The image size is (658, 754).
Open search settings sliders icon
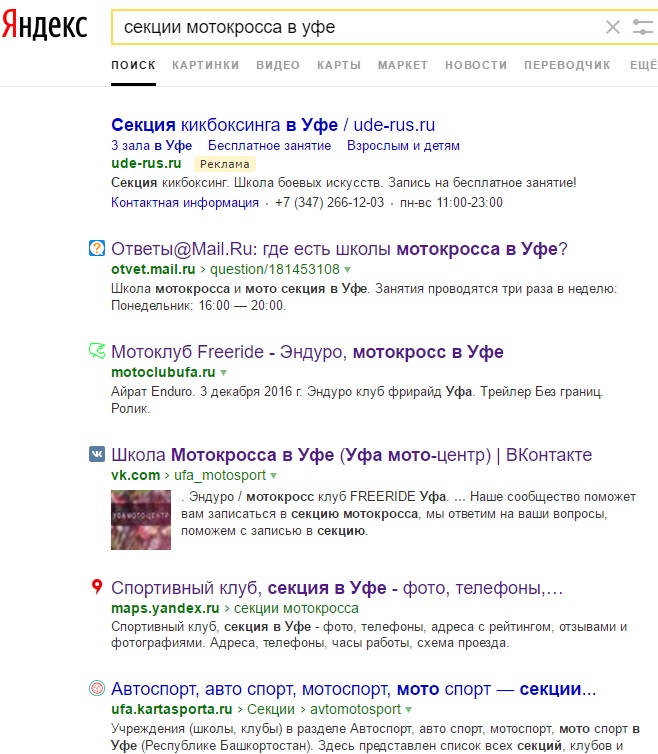click(643, 27)
